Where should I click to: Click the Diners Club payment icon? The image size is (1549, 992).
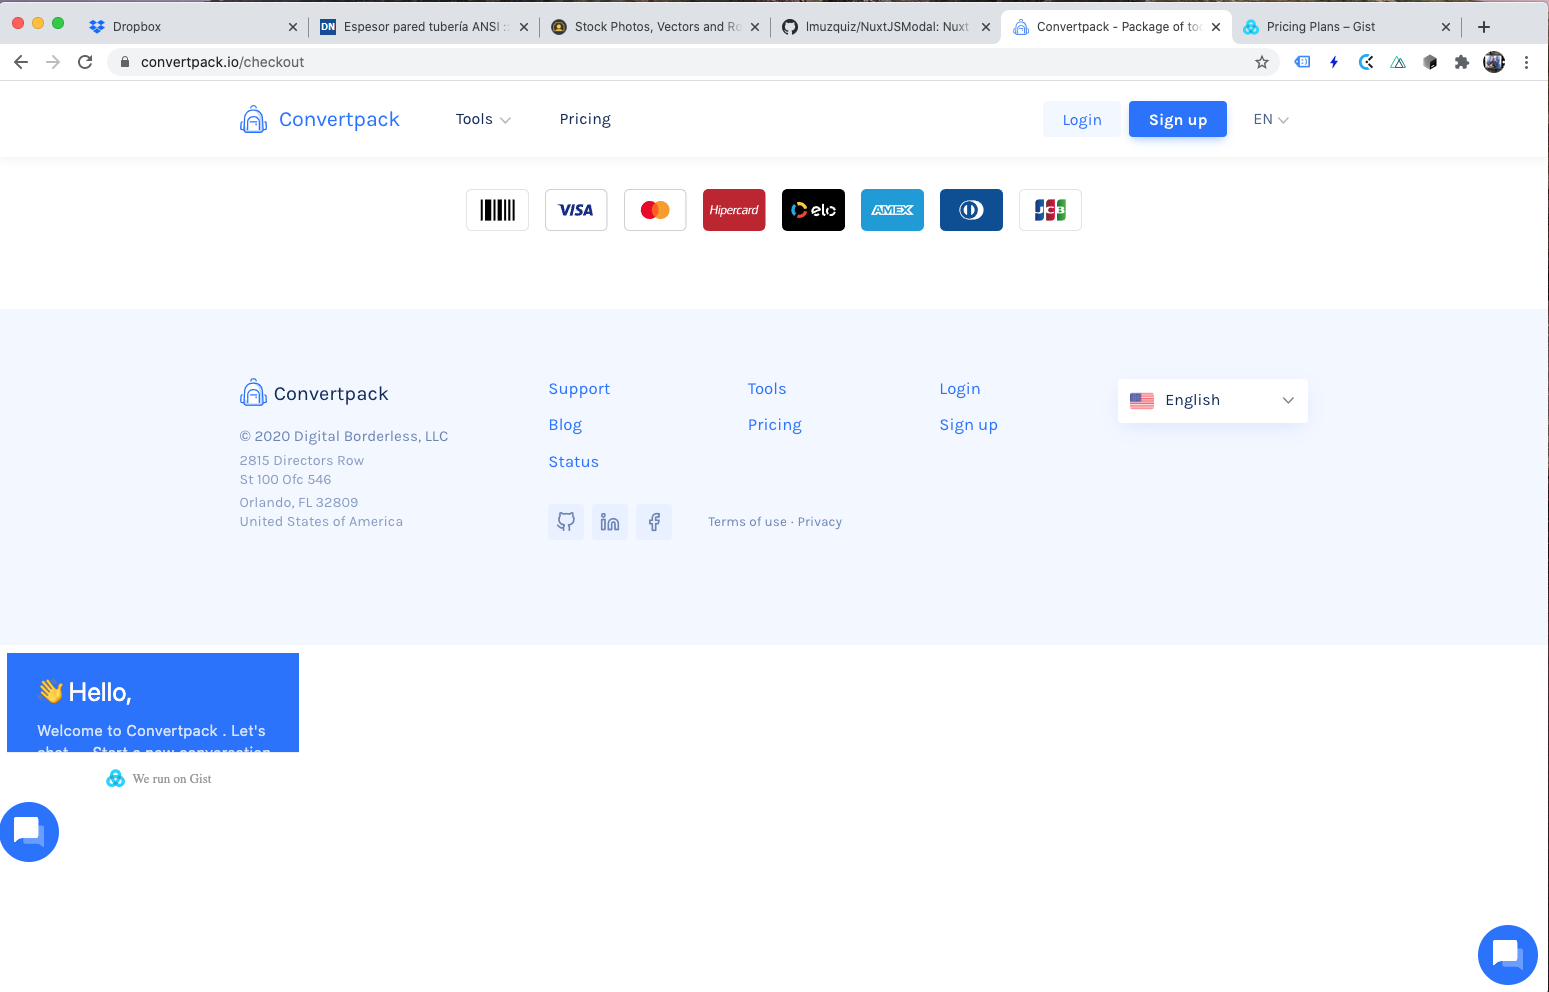point(971,210)
